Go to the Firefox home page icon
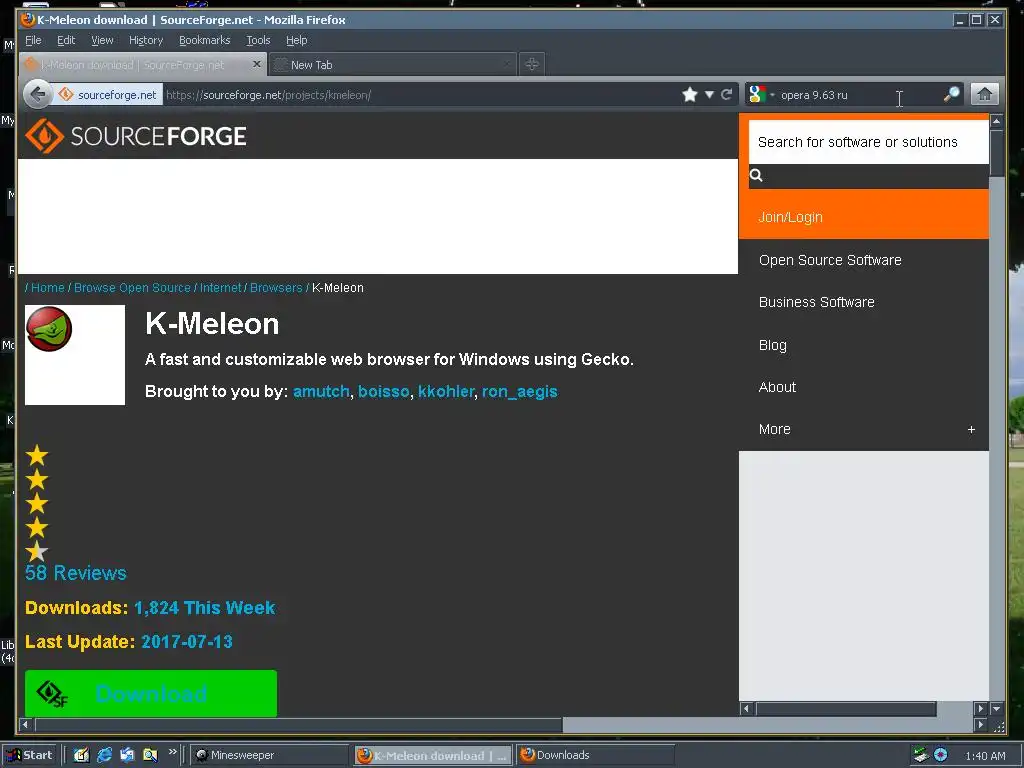Viewport: 1024px width, 768px height. tap(985, 95)
